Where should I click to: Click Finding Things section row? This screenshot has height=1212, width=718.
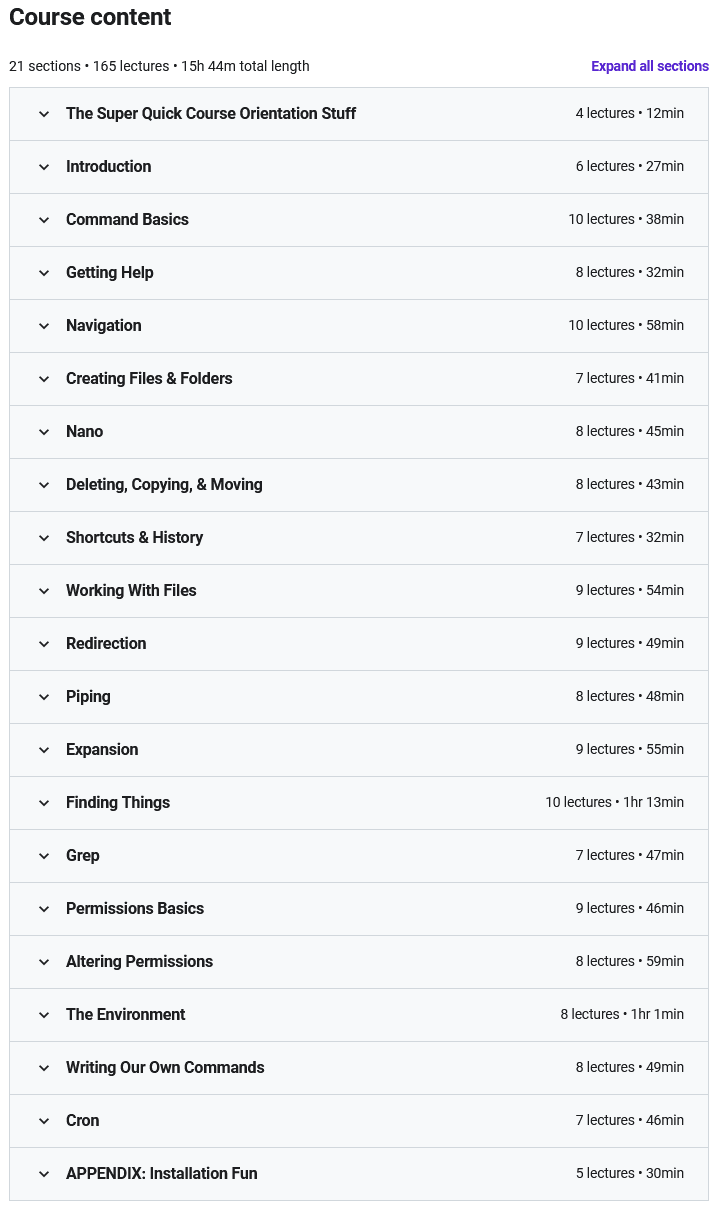click(x=359, y=803)
